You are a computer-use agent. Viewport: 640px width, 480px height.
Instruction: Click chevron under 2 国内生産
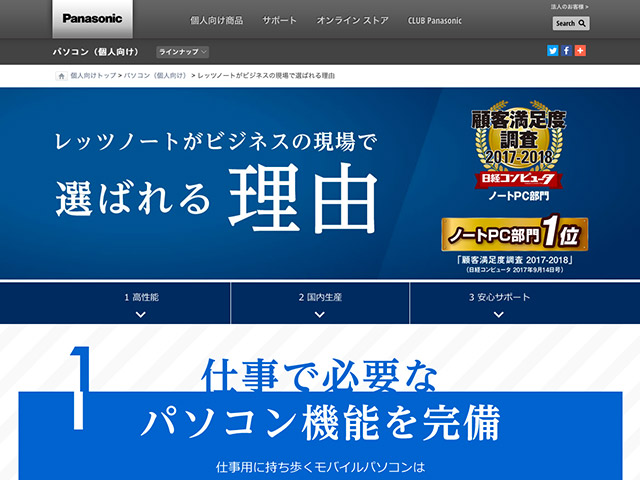tap(320, 314)
